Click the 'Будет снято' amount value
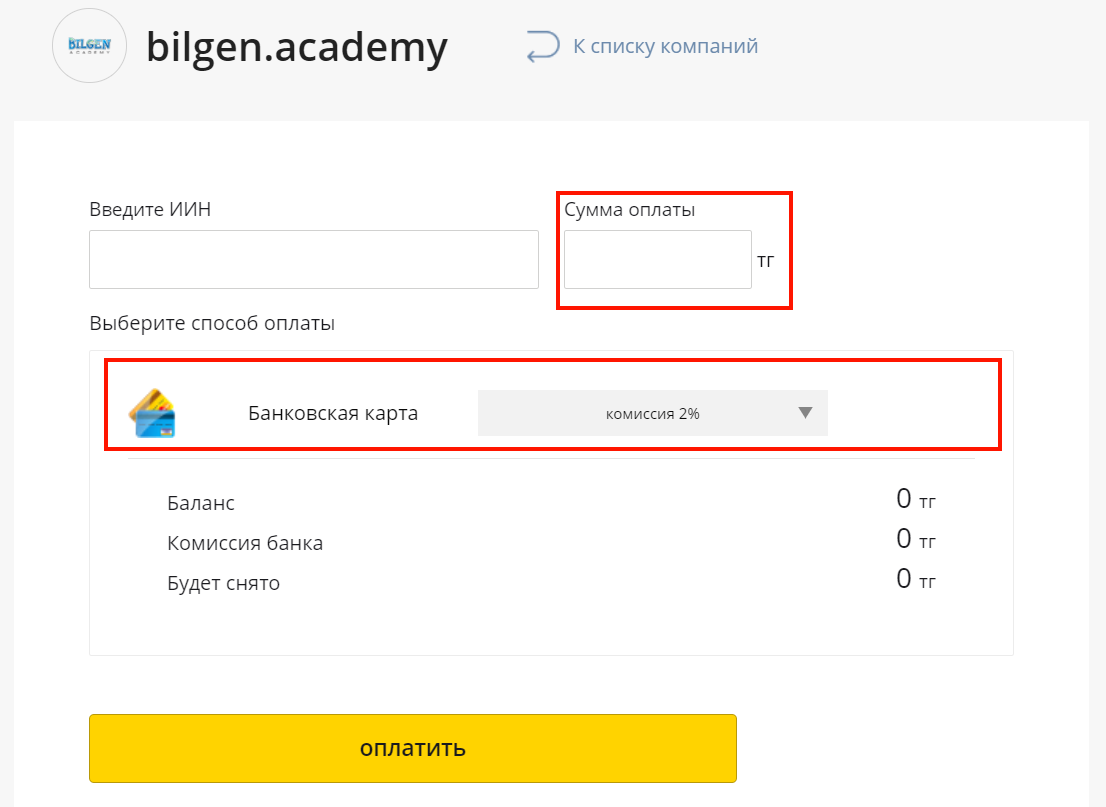The width and height of the screenshot is (1106, 807). tap(916, 579)
